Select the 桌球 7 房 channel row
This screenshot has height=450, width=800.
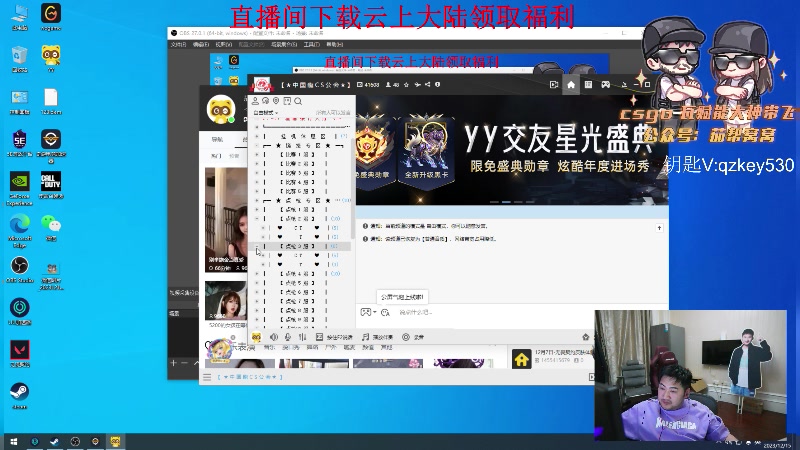click(298, 302)
